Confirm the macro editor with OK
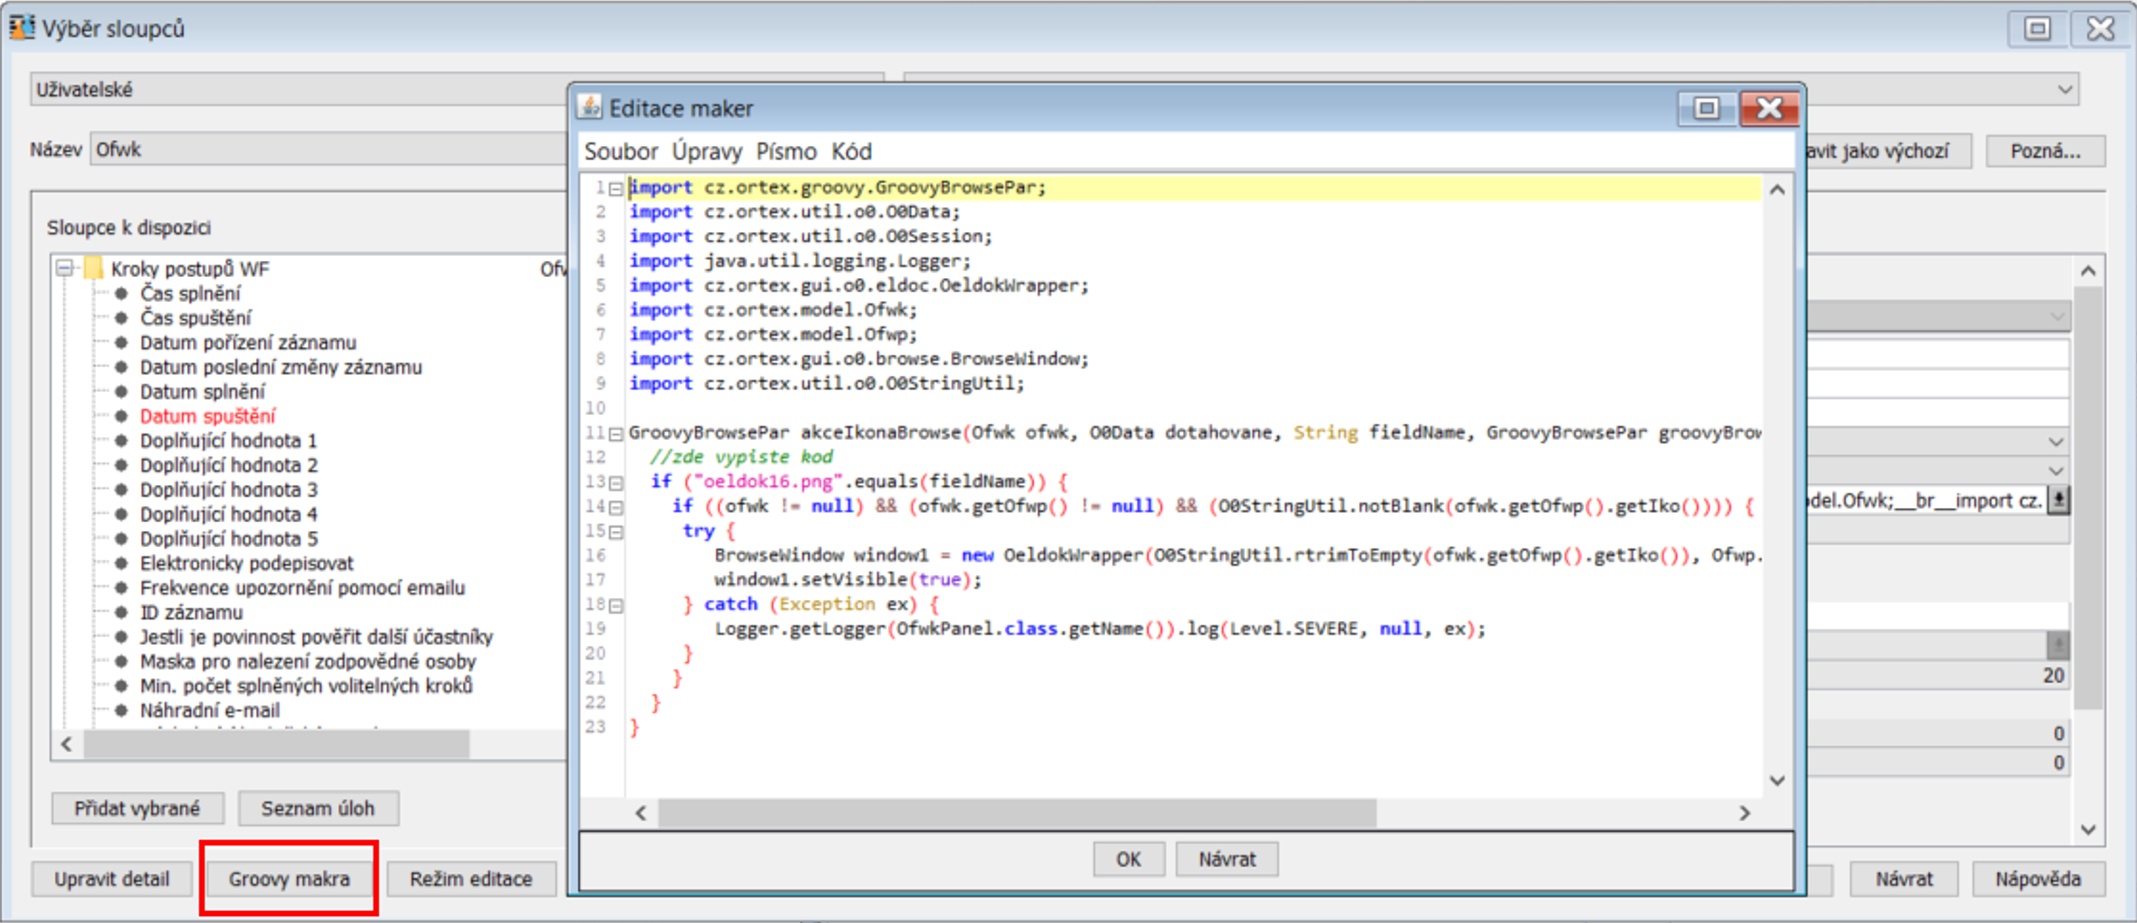This screenshot has height=923, width=2137. tap(1127, 859)
